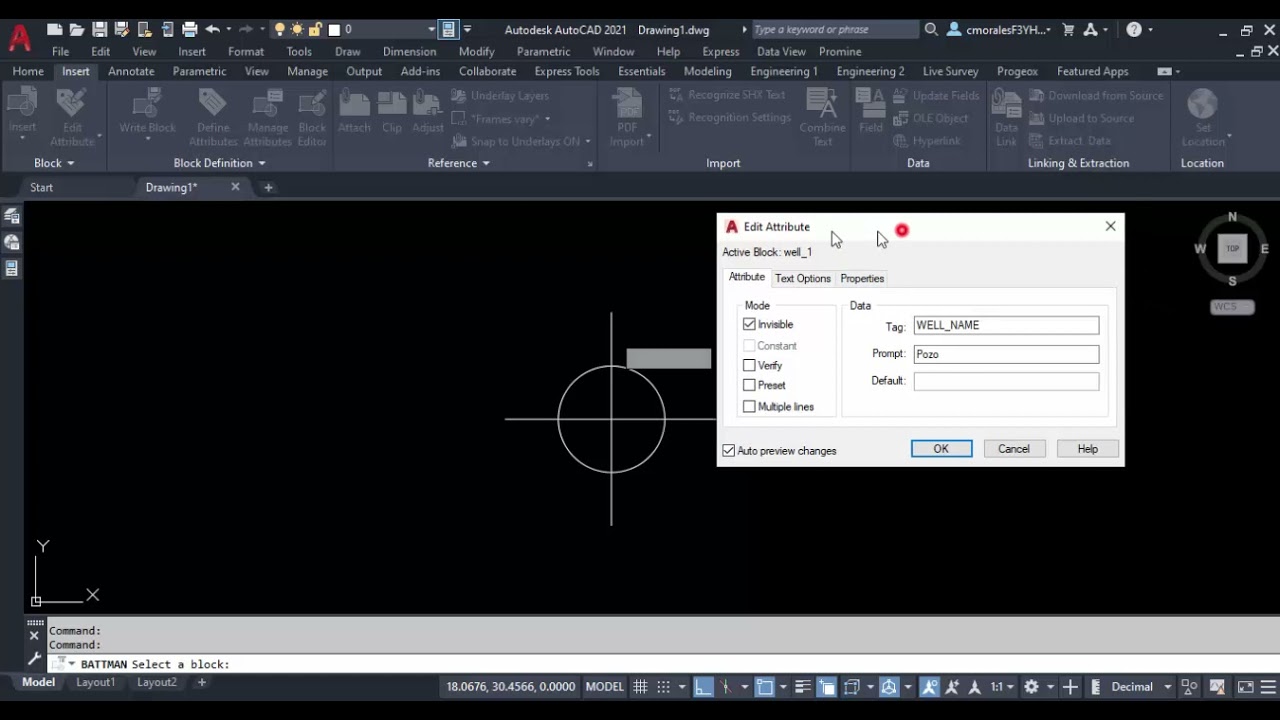Click the Undo arrow icon
This screenshot has height=720, width=1280.
click(x=212, y=30)
